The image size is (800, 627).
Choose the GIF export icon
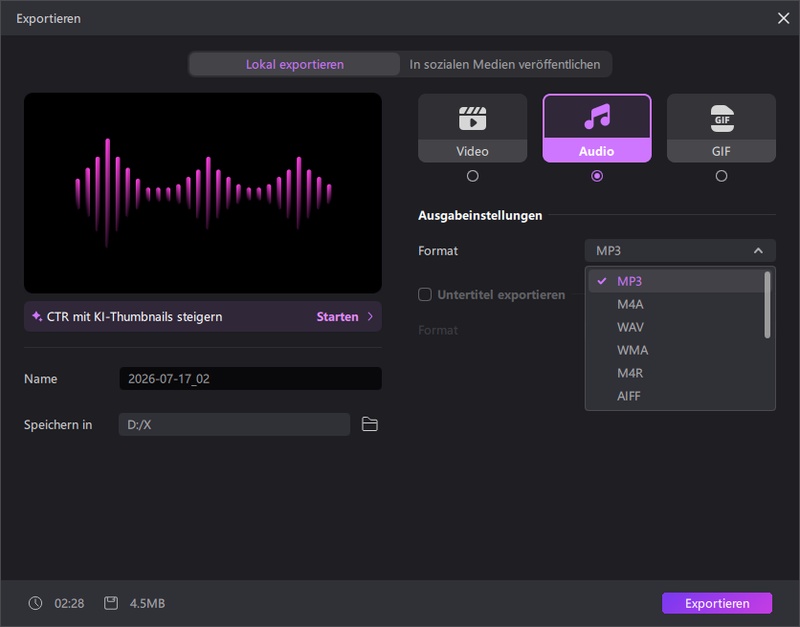pyautogui.click(x=721, y=118)
